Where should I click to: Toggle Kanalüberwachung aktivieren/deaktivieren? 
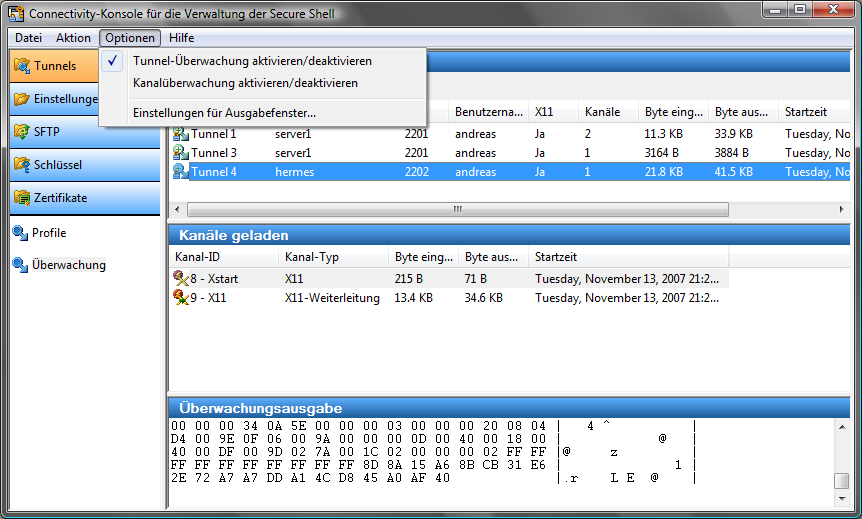tap(244, 83)
